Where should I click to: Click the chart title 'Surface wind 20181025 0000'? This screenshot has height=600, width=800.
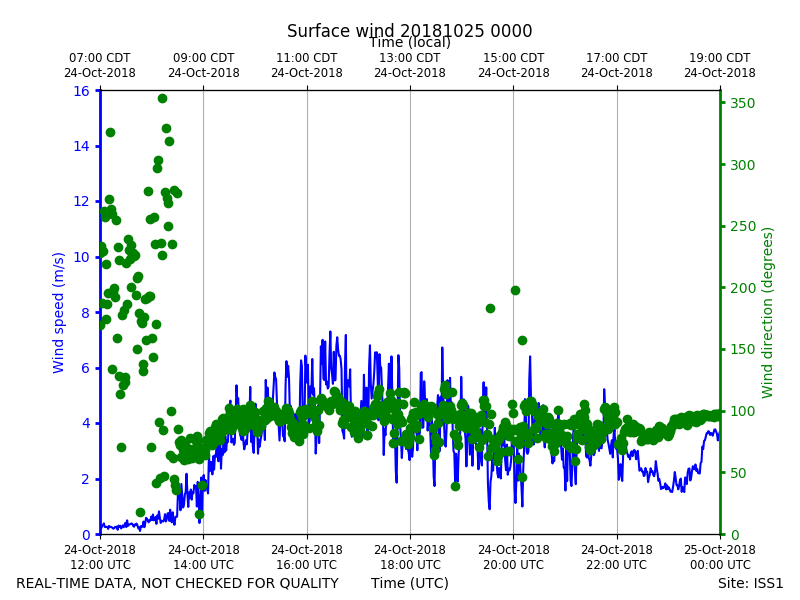409,31
